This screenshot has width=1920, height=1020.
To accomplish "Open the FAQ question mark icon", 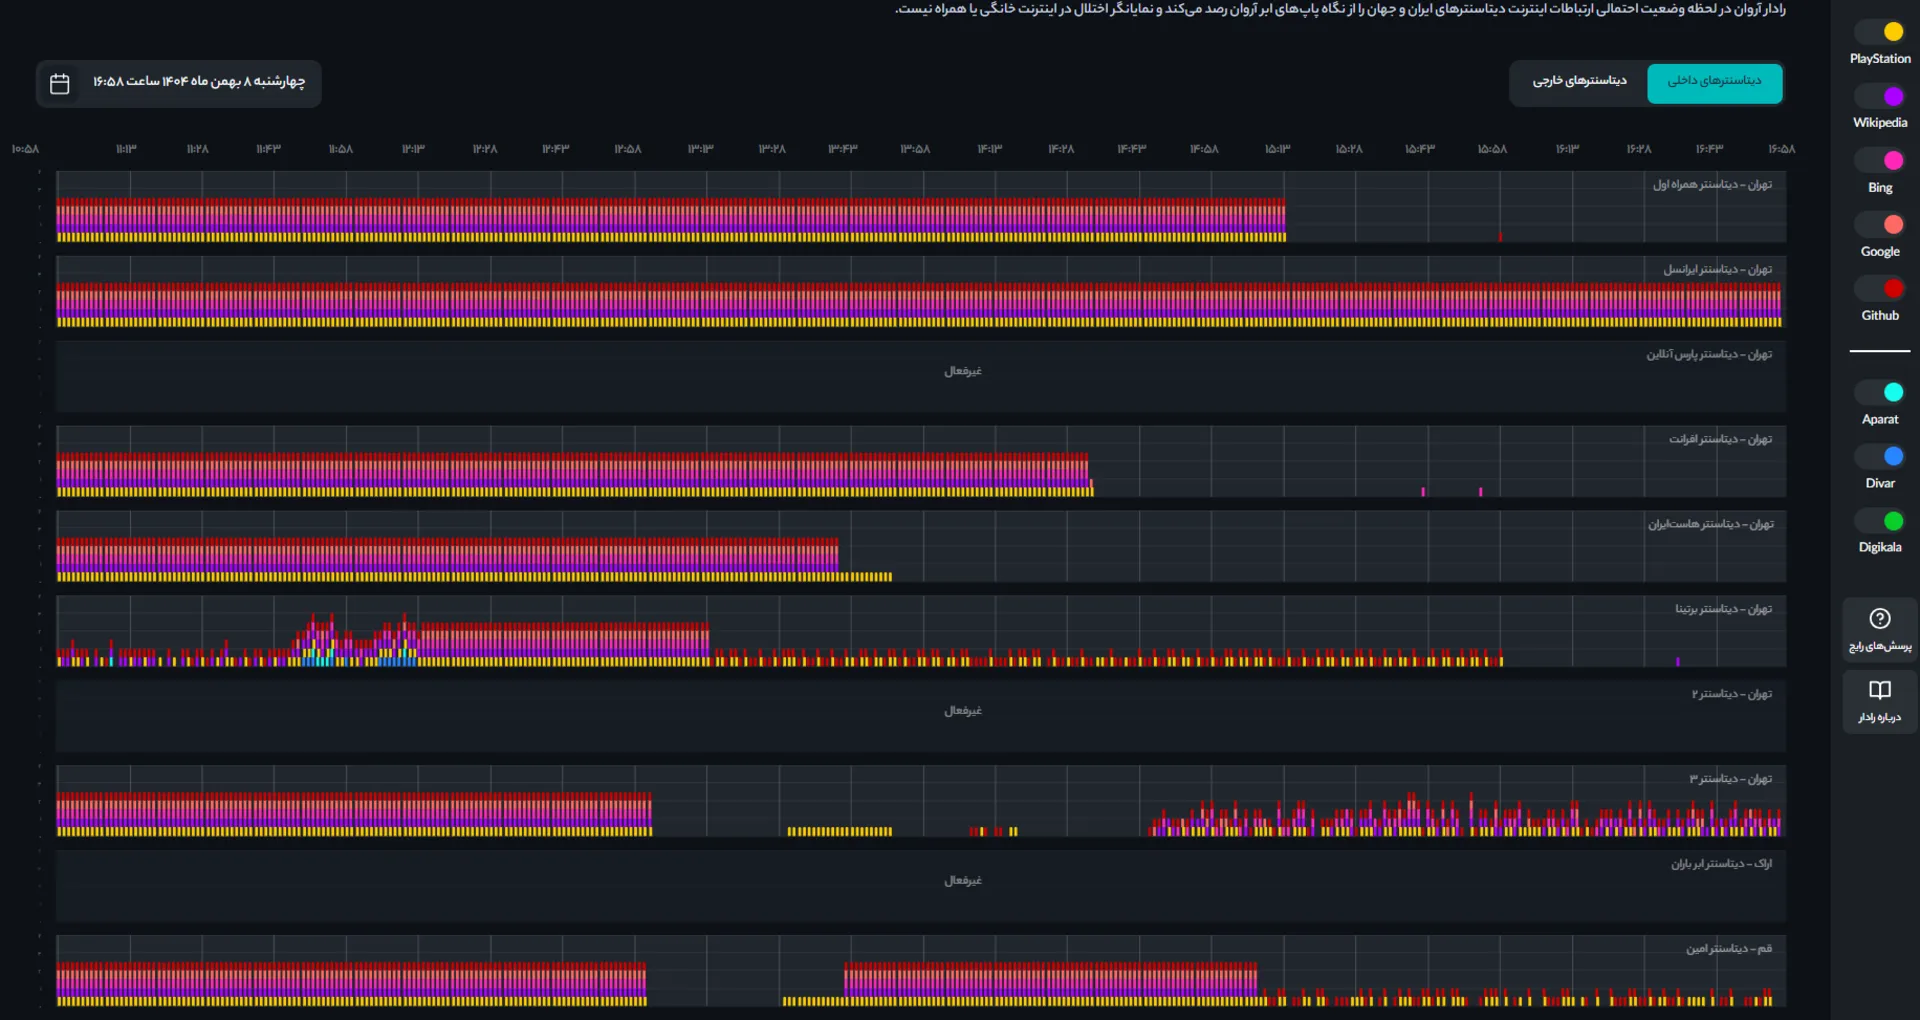I will [1880, 619].
